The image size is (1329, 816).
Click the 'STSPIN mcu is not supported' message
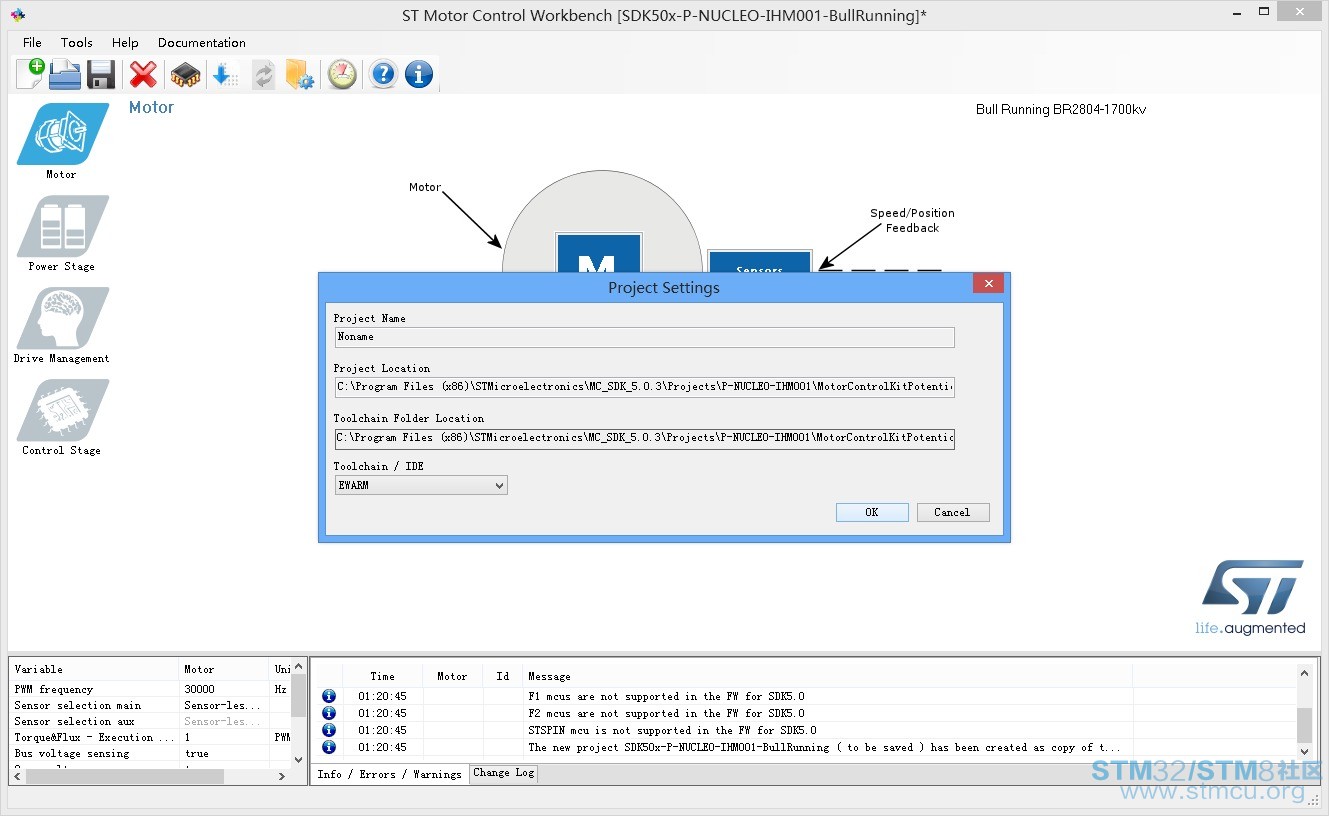pyautogui.click(x=672, y=730)
